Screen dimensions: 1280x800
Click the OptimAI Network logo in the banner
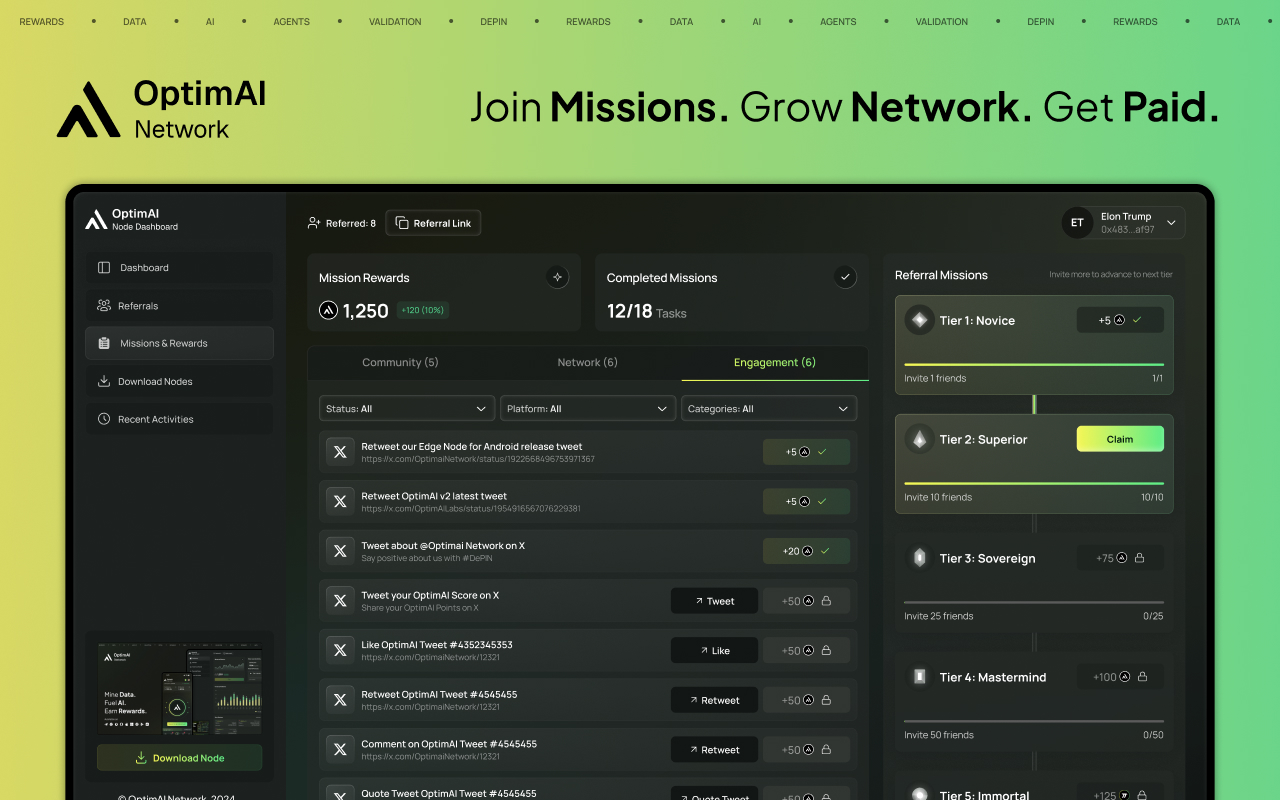(x=162, y=110)
